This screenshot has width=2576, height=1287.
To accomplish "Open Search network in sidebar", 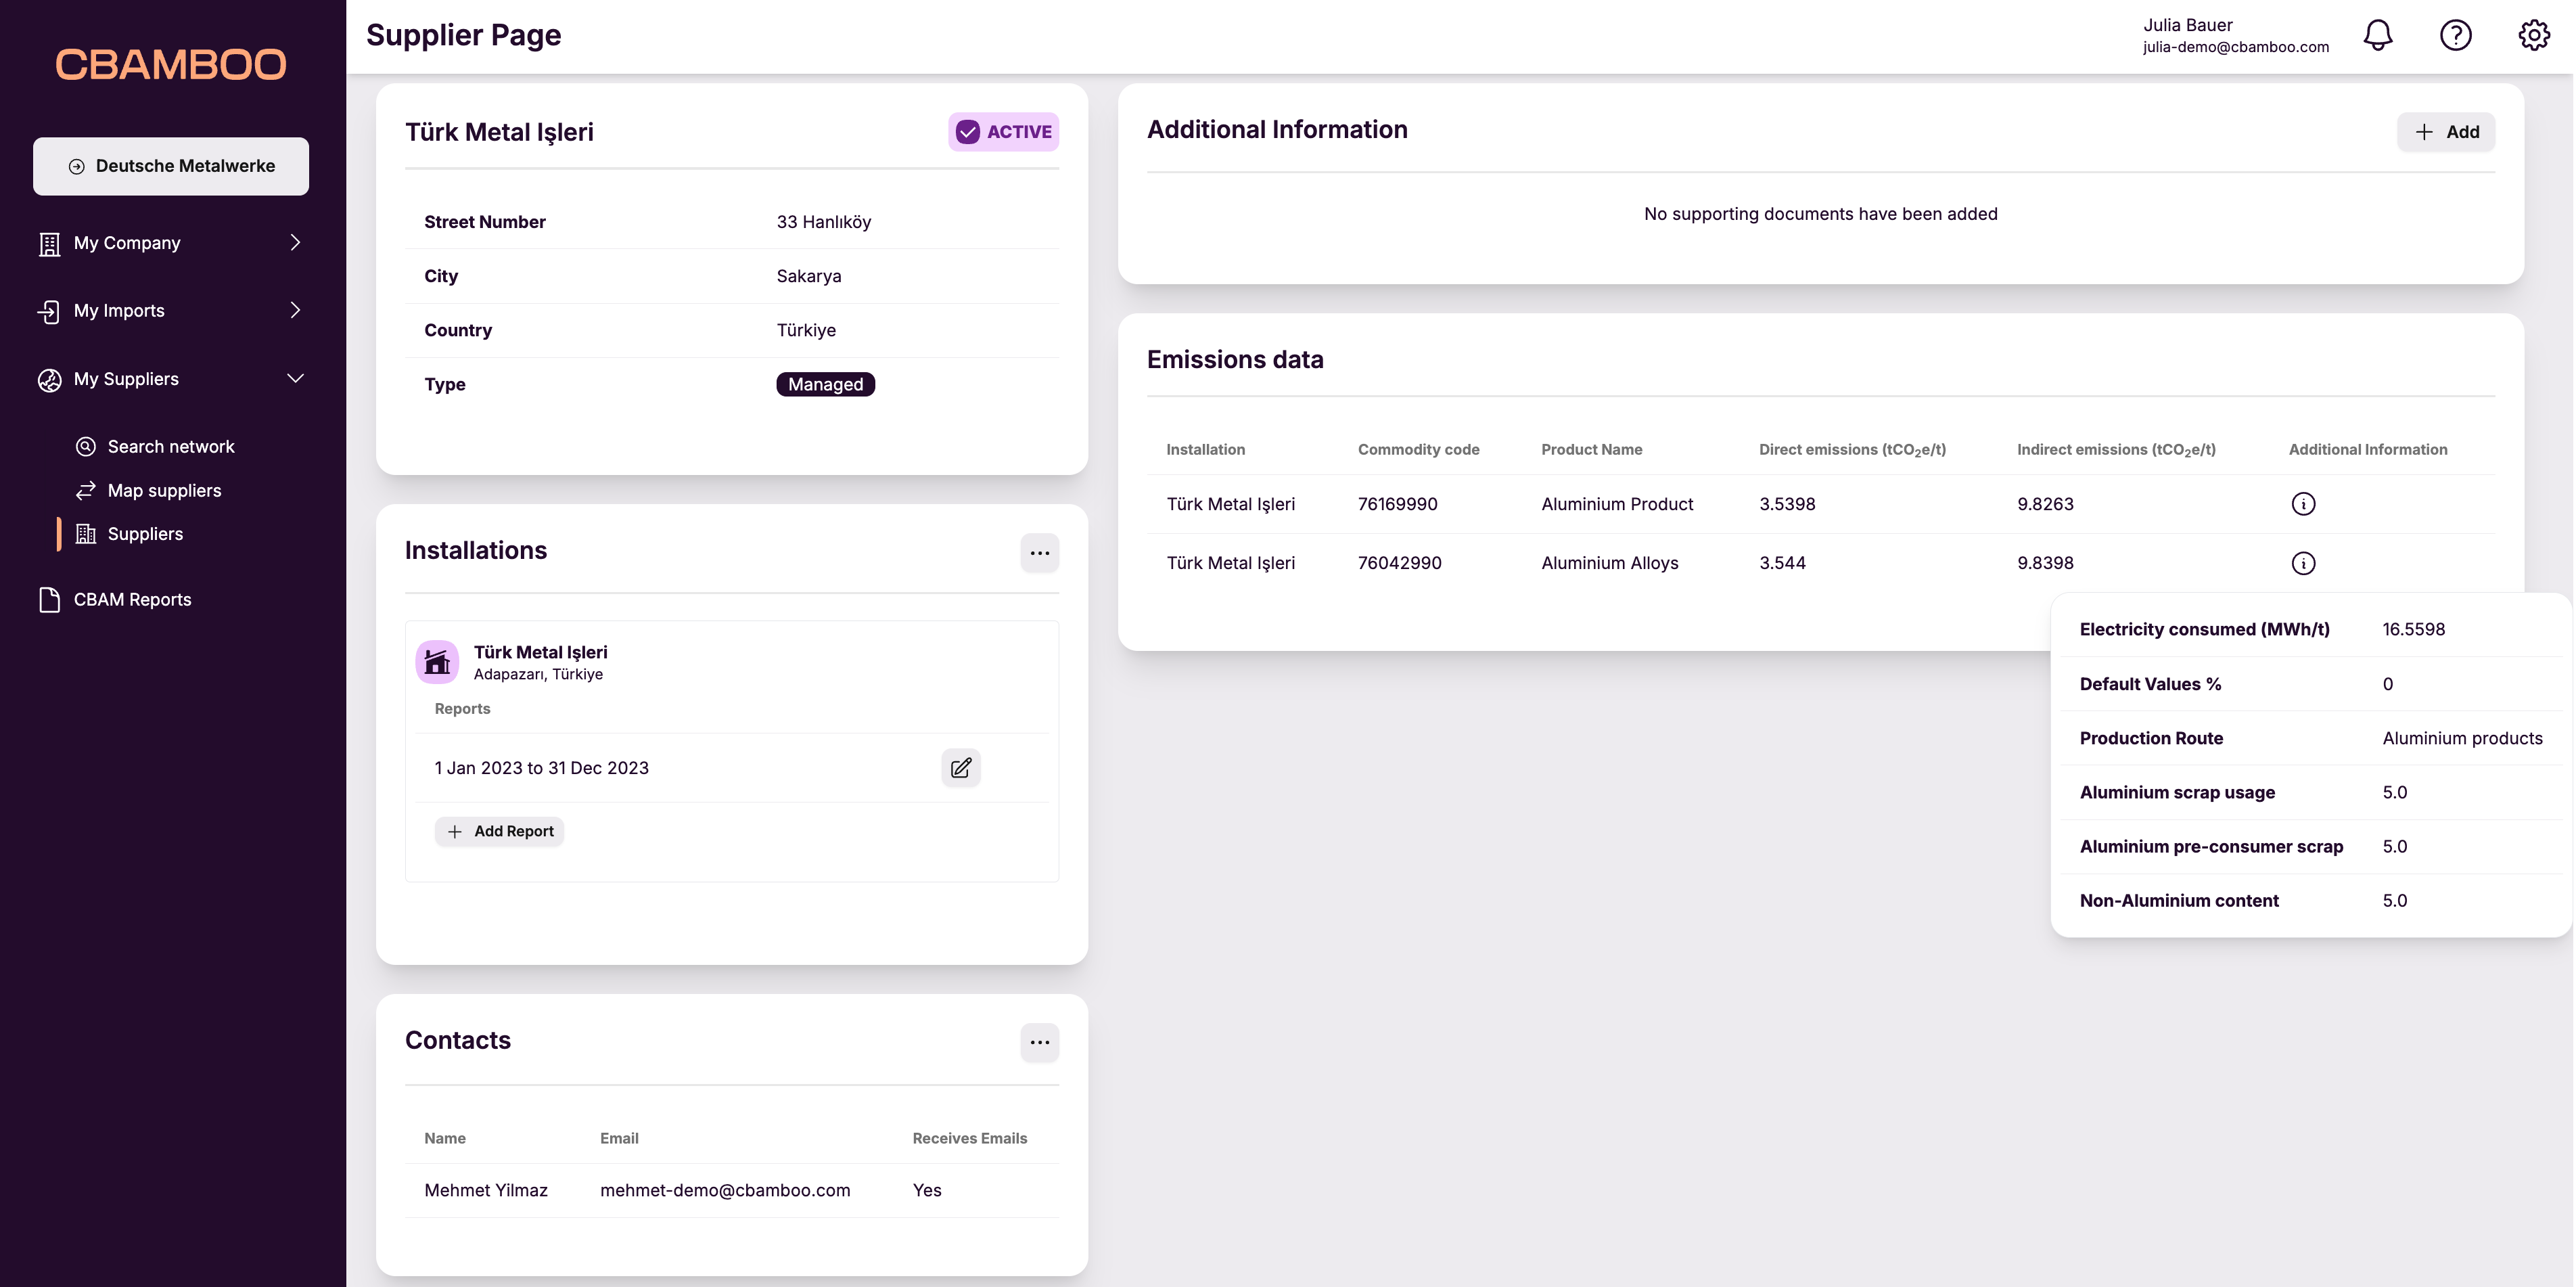I will click(x=170, y=447).
